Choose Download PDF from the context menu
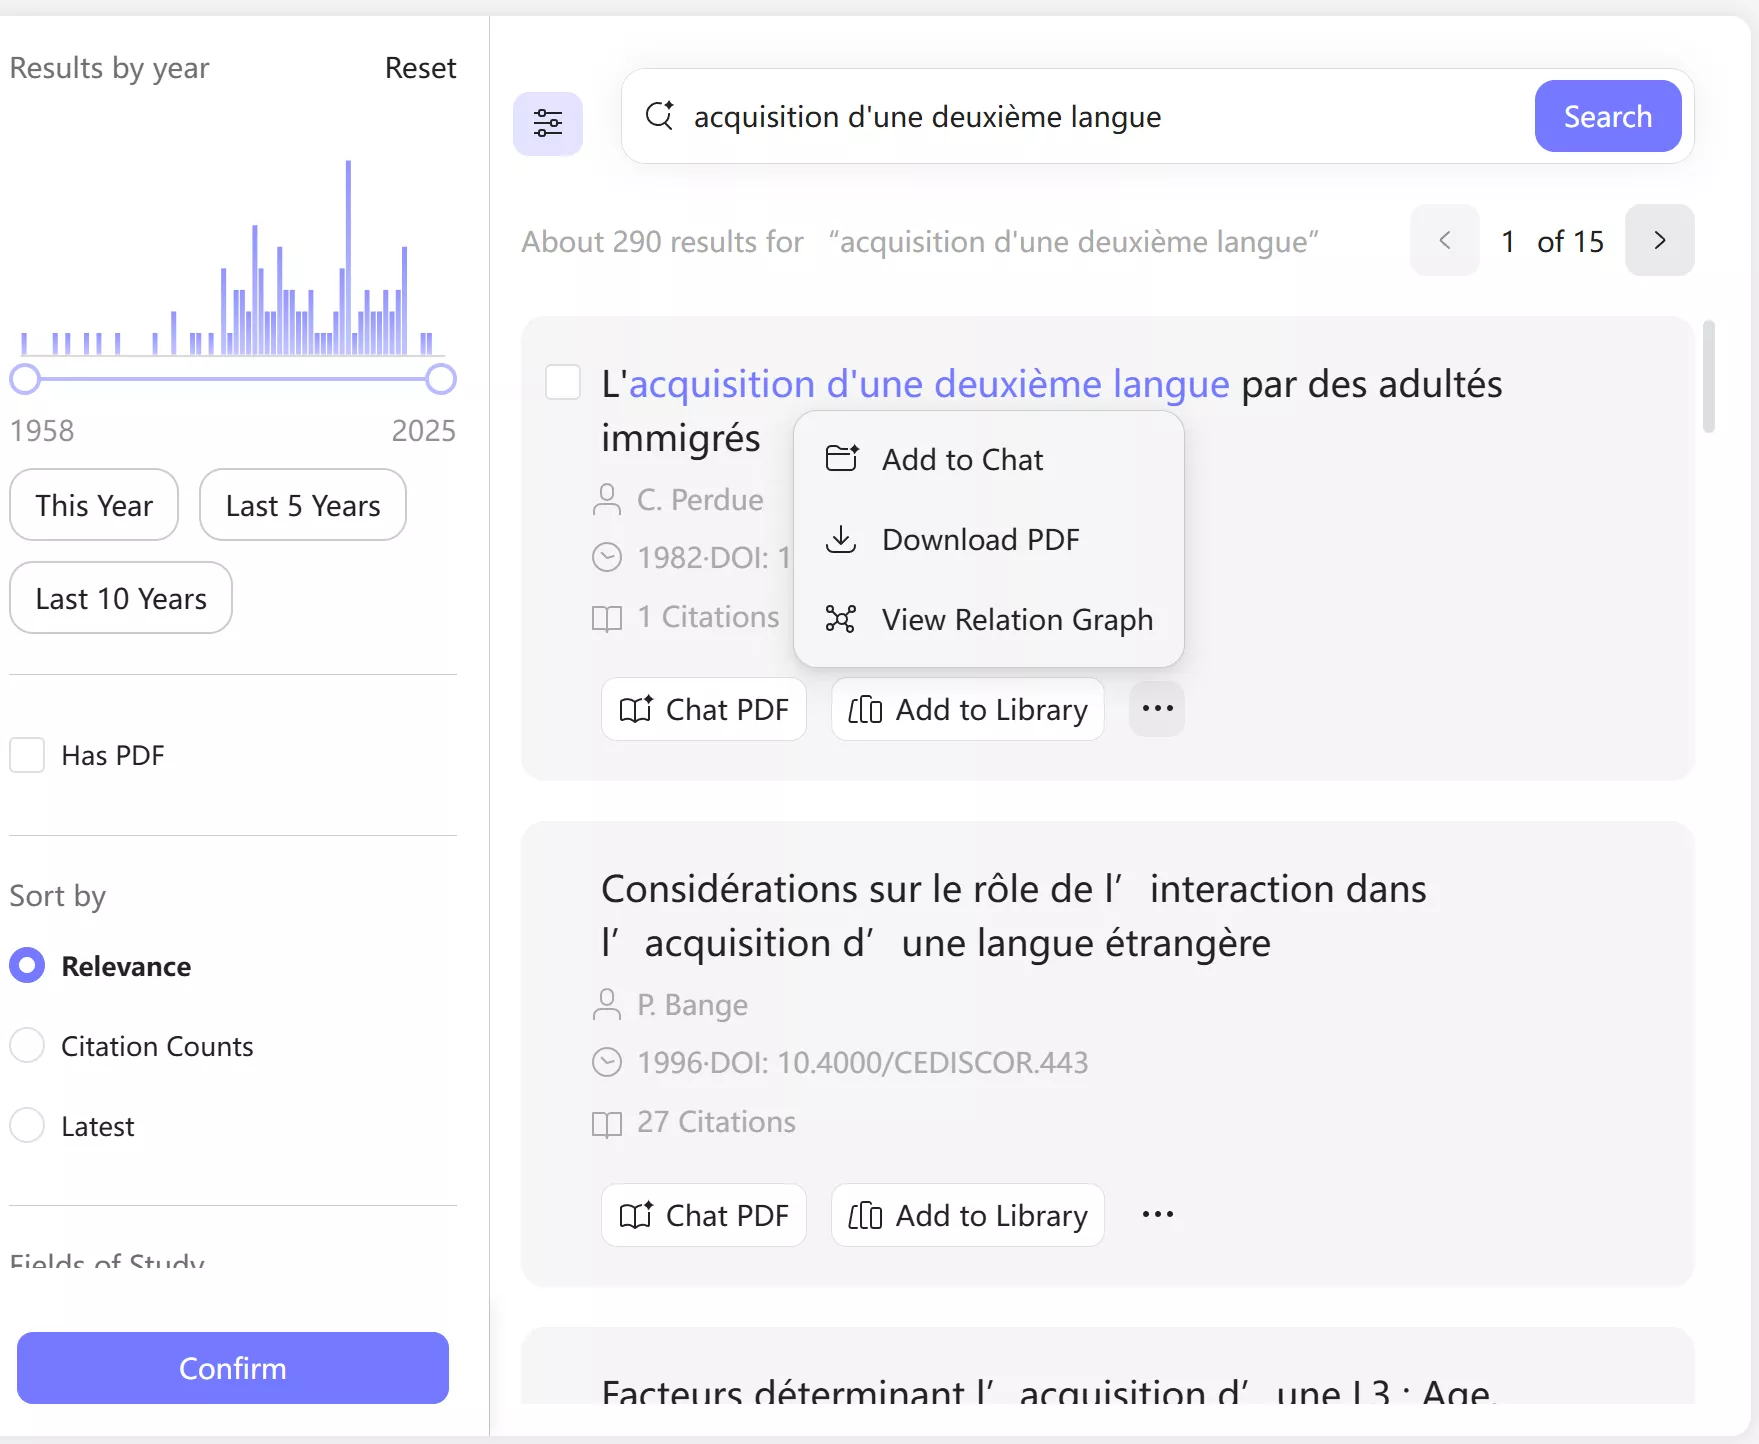This screenshot has width=1759, height=1444. [x=980, y=539]
